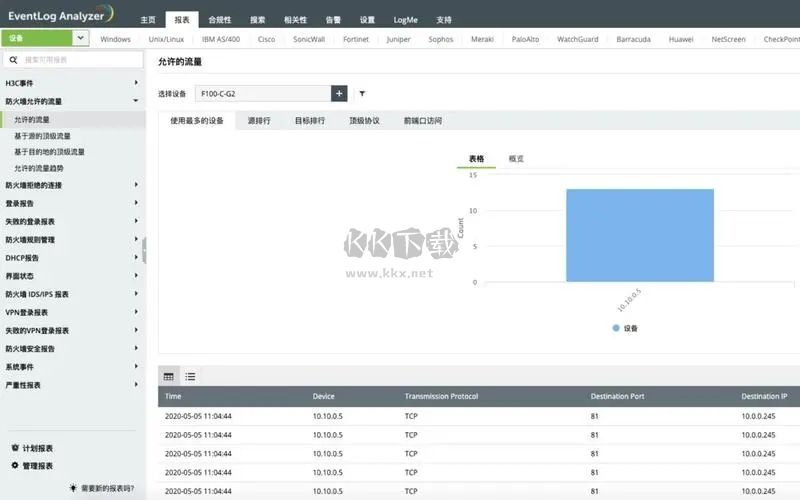Focus the report search input field
This screenshot has height=500, width=800.
point(73,60)
